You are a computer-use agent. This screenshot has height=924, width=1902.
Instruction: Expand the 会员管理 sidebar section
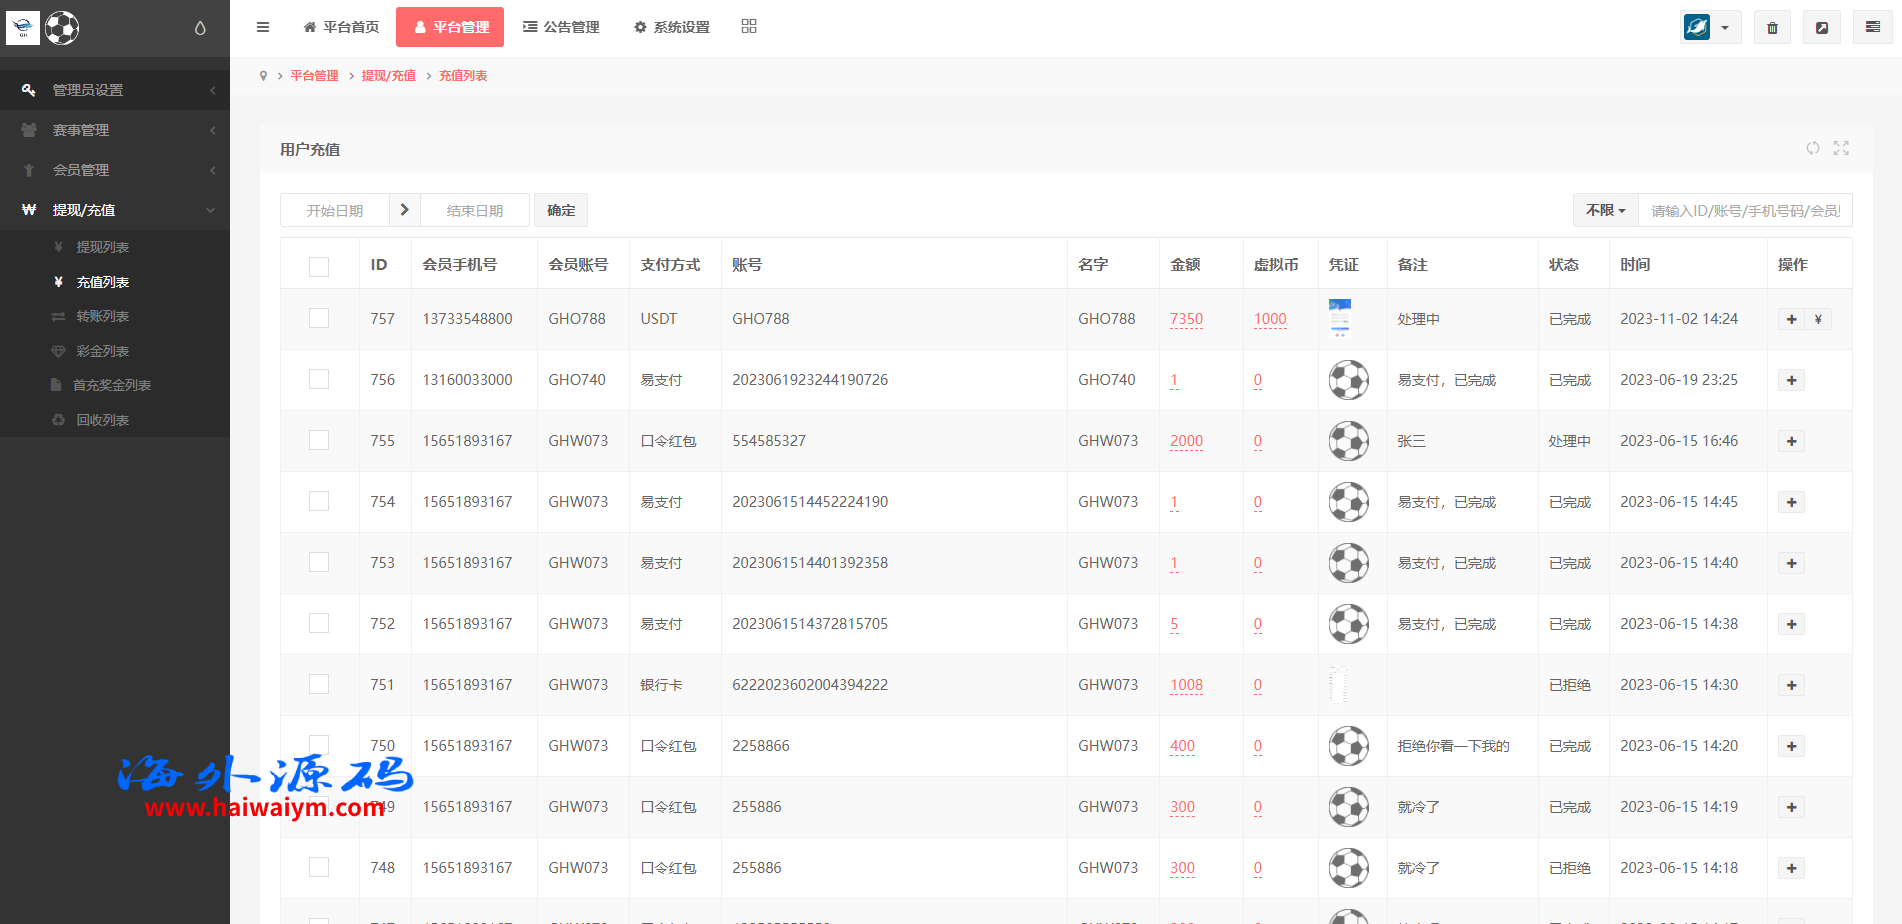click(115, 170)
